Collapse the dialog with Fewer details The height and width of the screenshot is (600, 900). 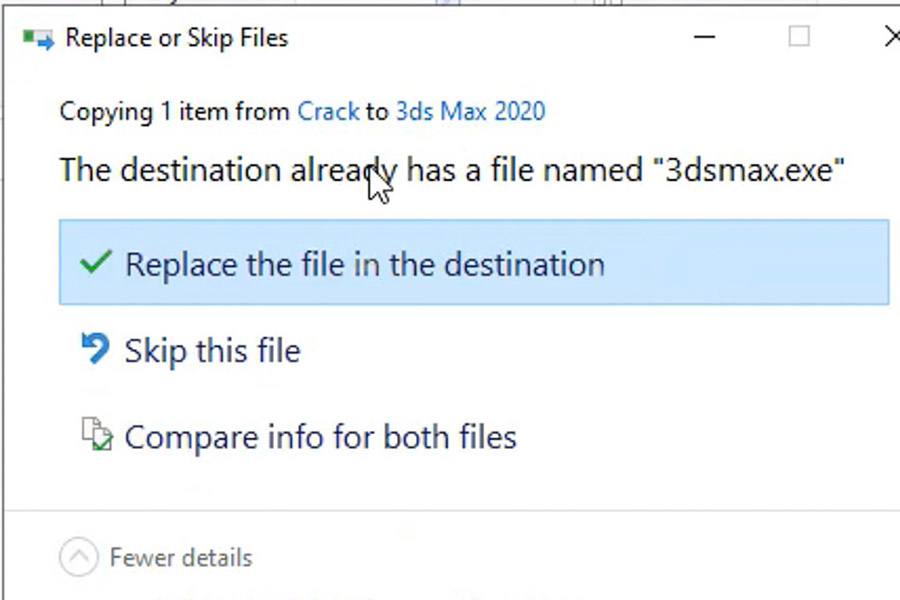pos(181,558)
